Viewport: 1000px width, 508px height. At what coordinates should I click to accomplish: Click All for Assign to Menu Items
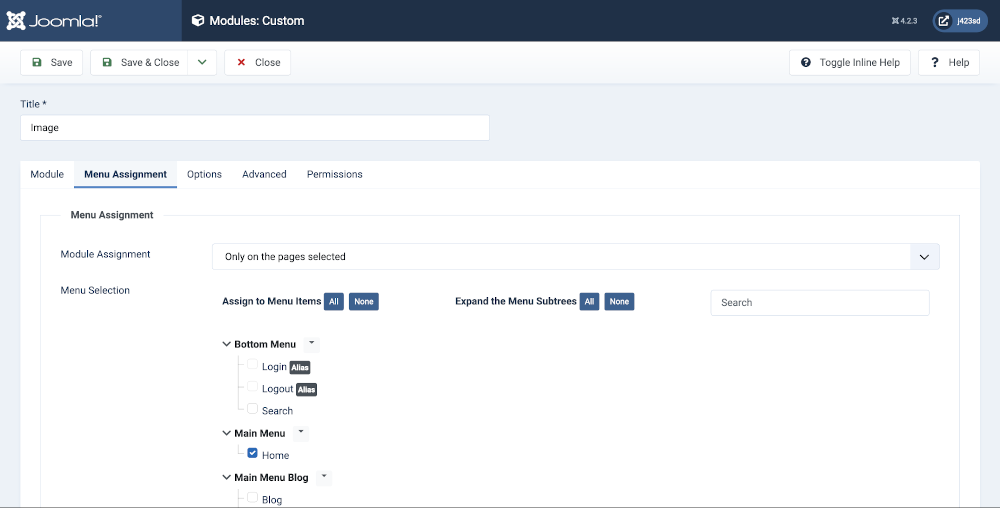pyautogui.click(x=334, y=301)
